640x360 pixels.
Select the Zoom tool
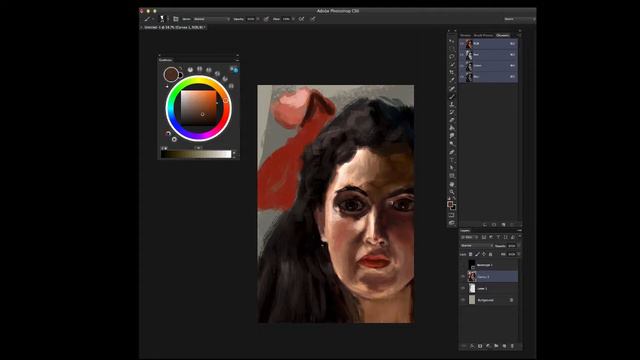click(452, 192)
